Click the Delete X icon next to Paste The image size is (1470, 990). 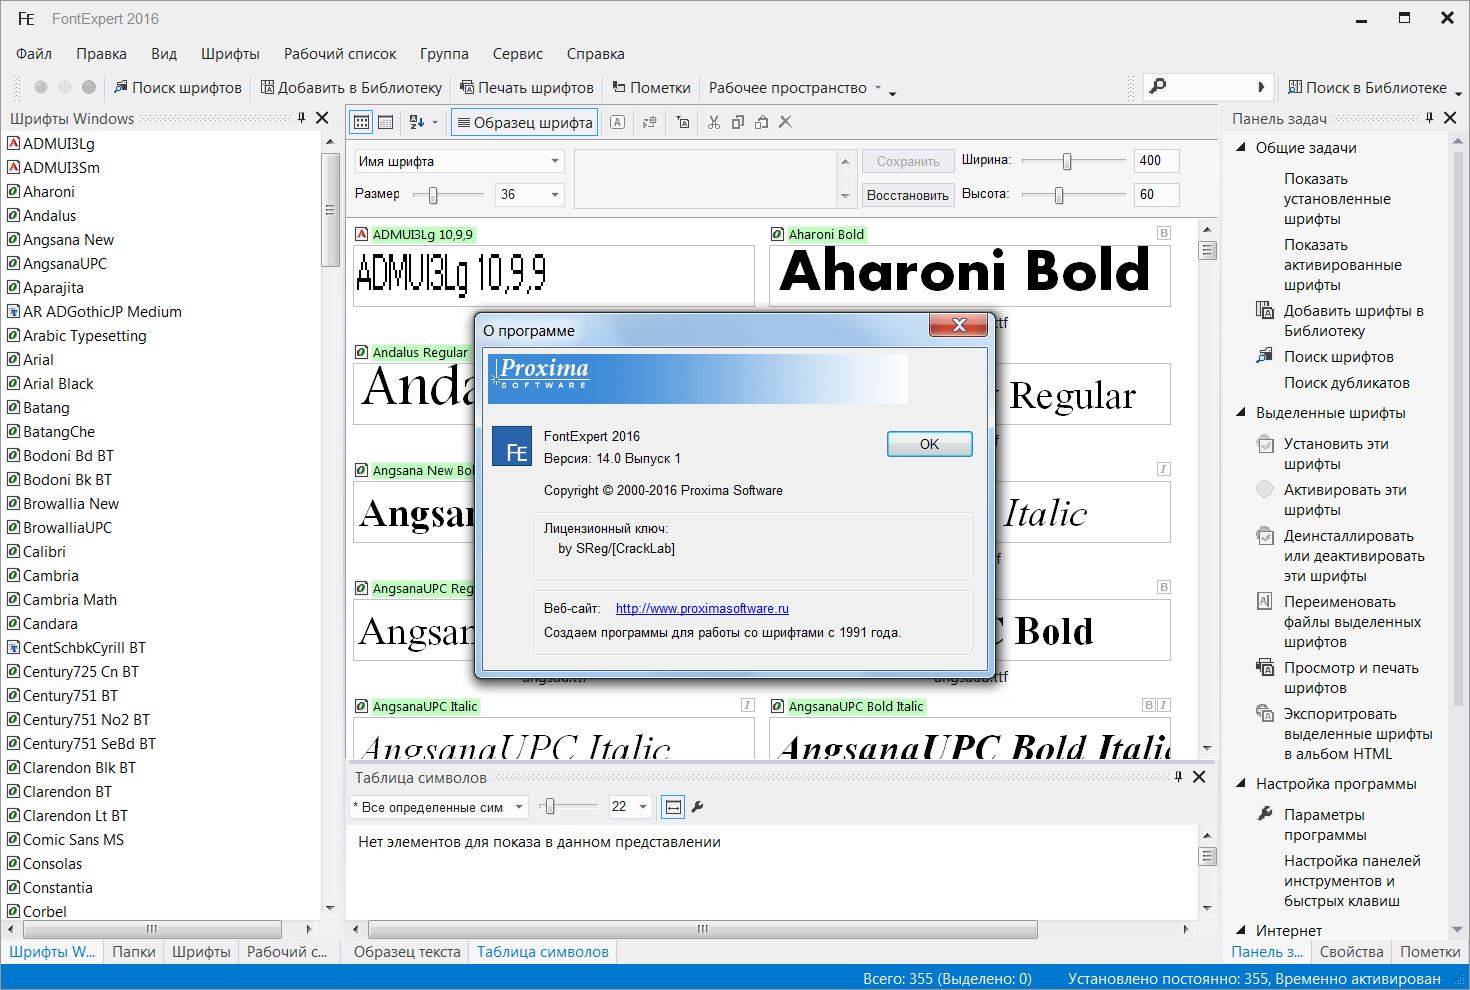(x=785, y=122)
